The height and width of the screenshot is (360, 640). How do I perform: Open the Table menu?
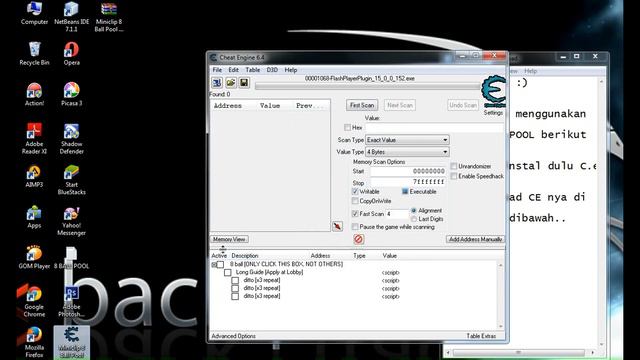[253, 70]
